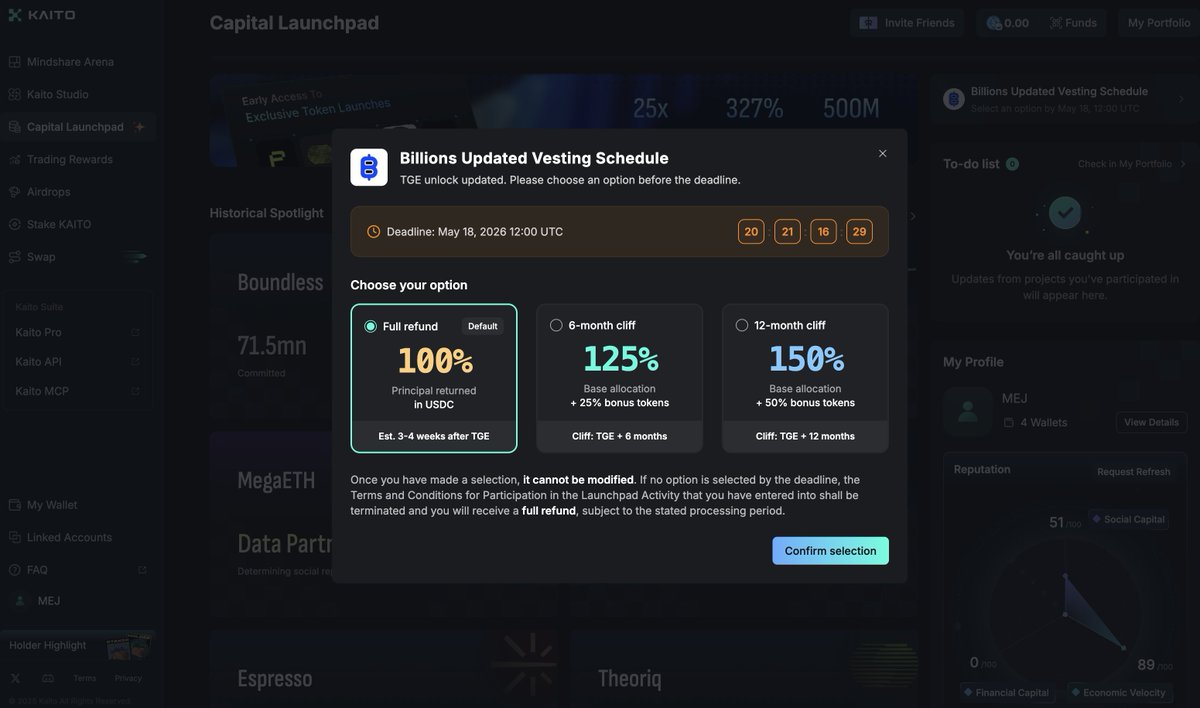
Task: Click the Swap arrows icon in the sidebar
Action: click(15, 257)
